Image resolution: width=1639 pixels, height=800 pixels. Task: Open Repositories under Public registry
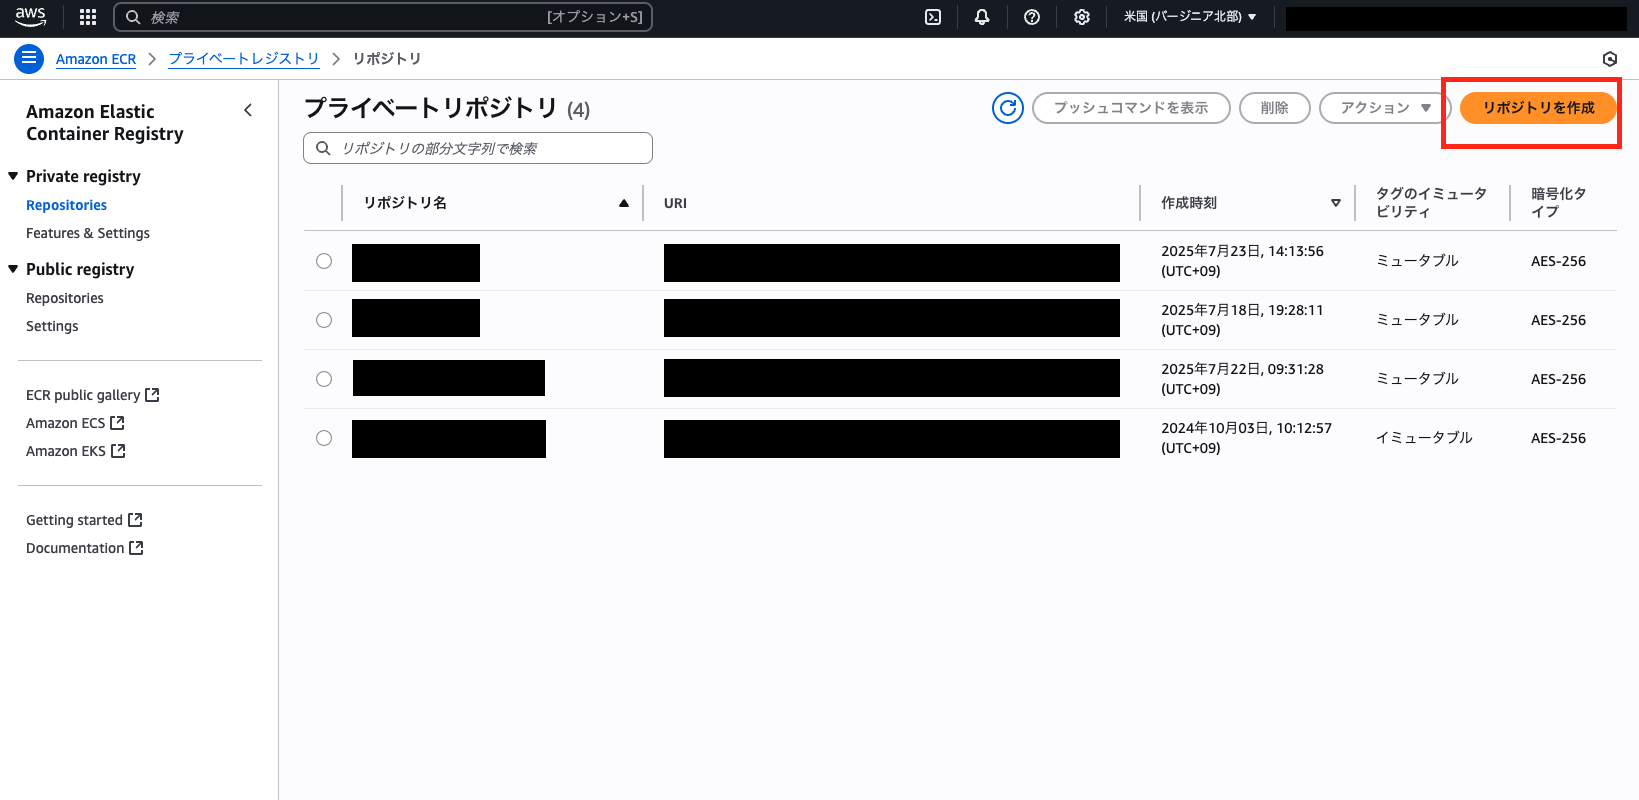(65, 298)
